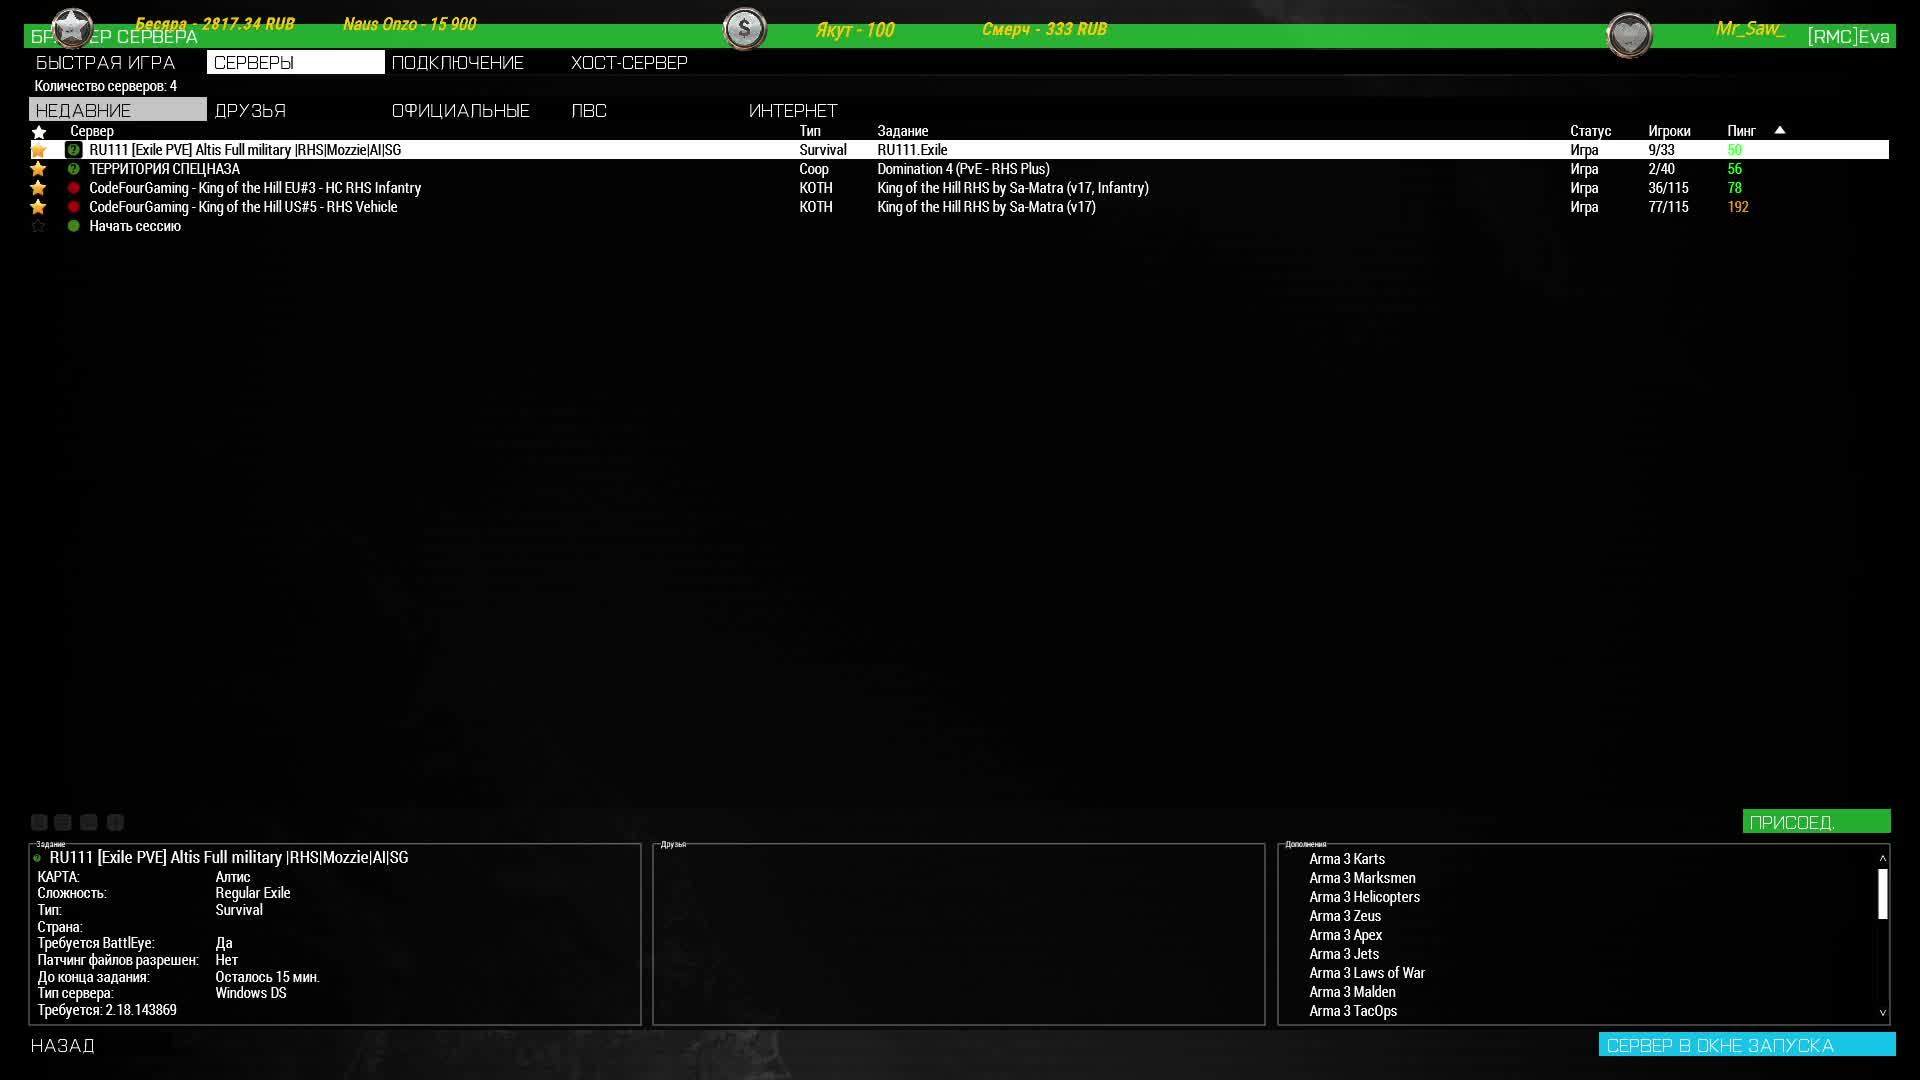The image size is (1920, 1080).
Task: Sort servers using the Пинг sort arrow
Action: coord(1780,130)
